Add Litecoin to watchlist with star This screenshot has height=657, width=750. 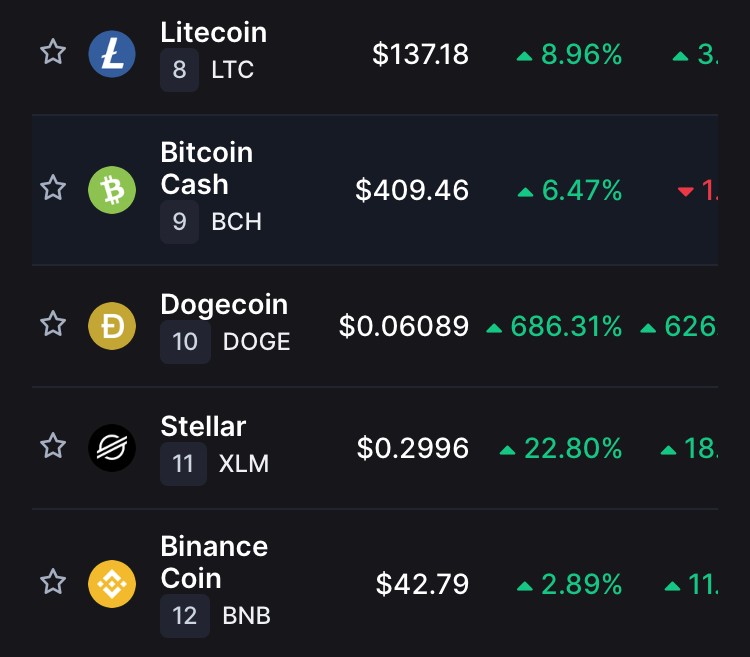pos(53,52)
